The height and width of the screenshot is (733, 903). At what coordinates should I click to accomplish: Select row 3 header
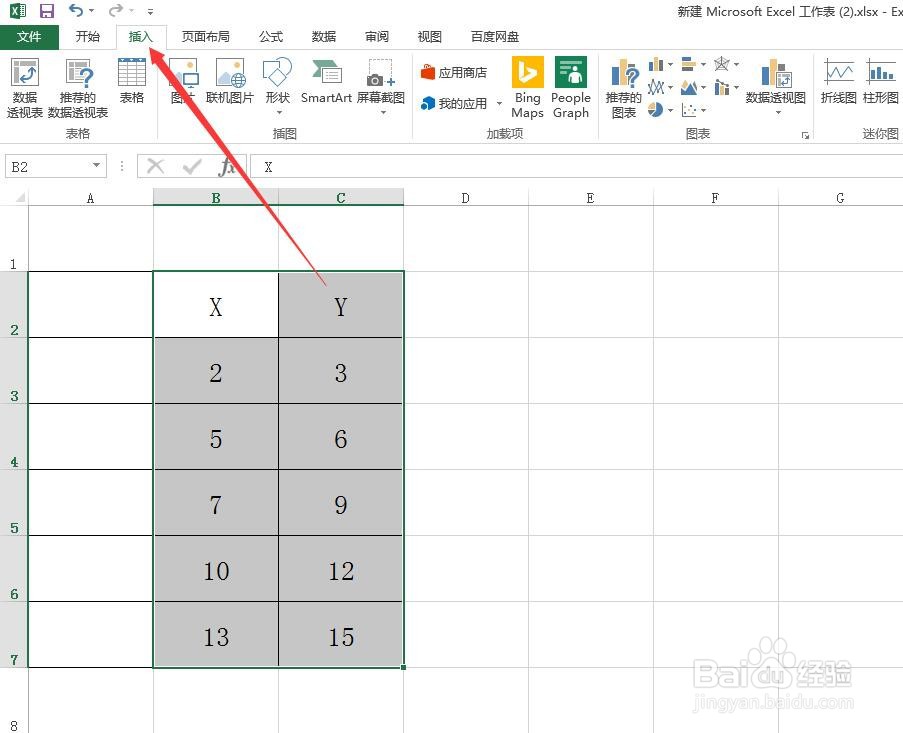point(14,371)
